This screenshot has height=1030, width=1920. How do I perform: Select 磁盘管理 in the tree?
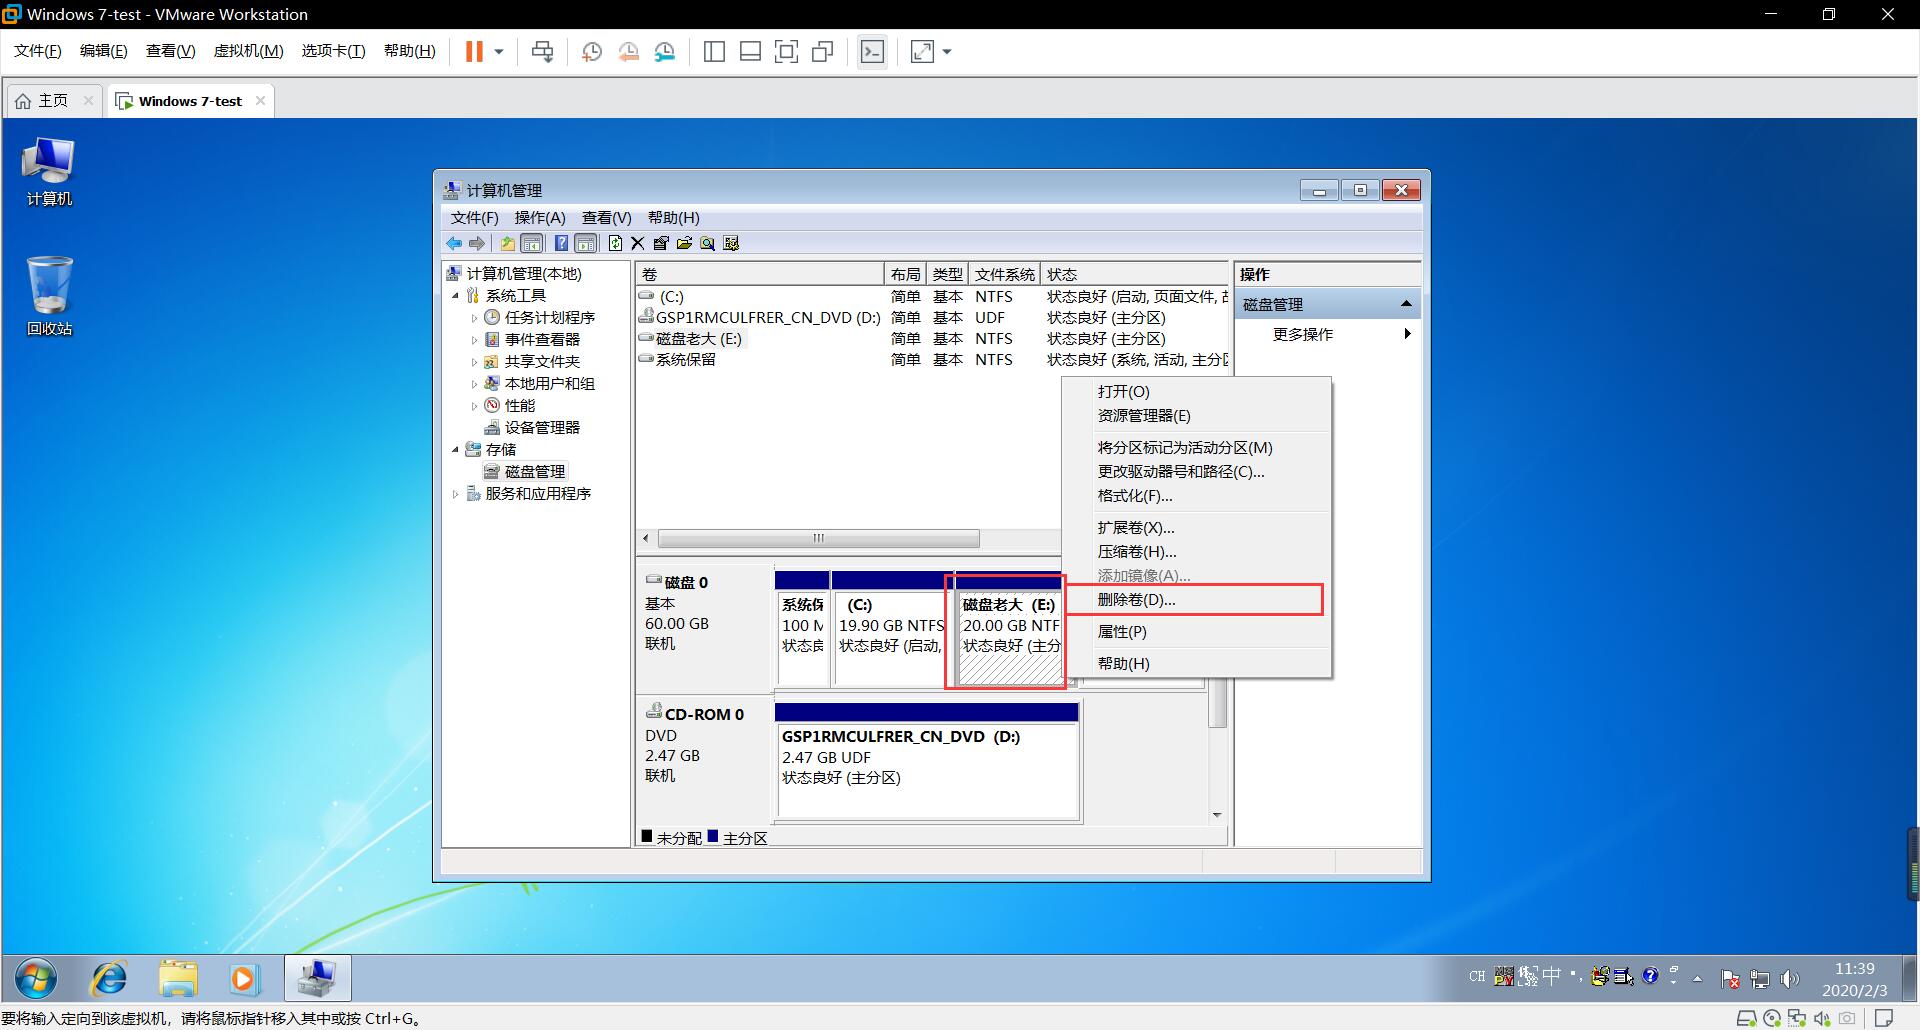(x=534, y=471)
